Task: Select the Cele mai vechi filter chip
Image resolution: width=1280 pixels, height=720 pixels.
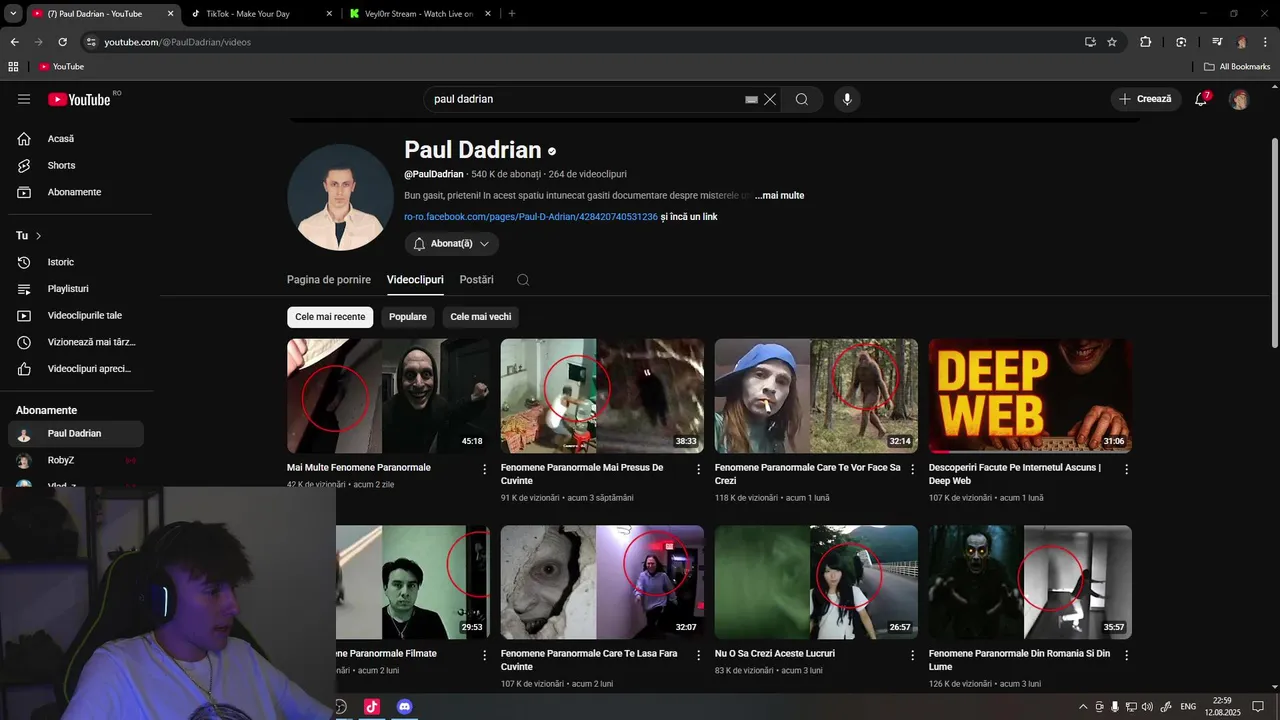Action: [x=481, y=317]
